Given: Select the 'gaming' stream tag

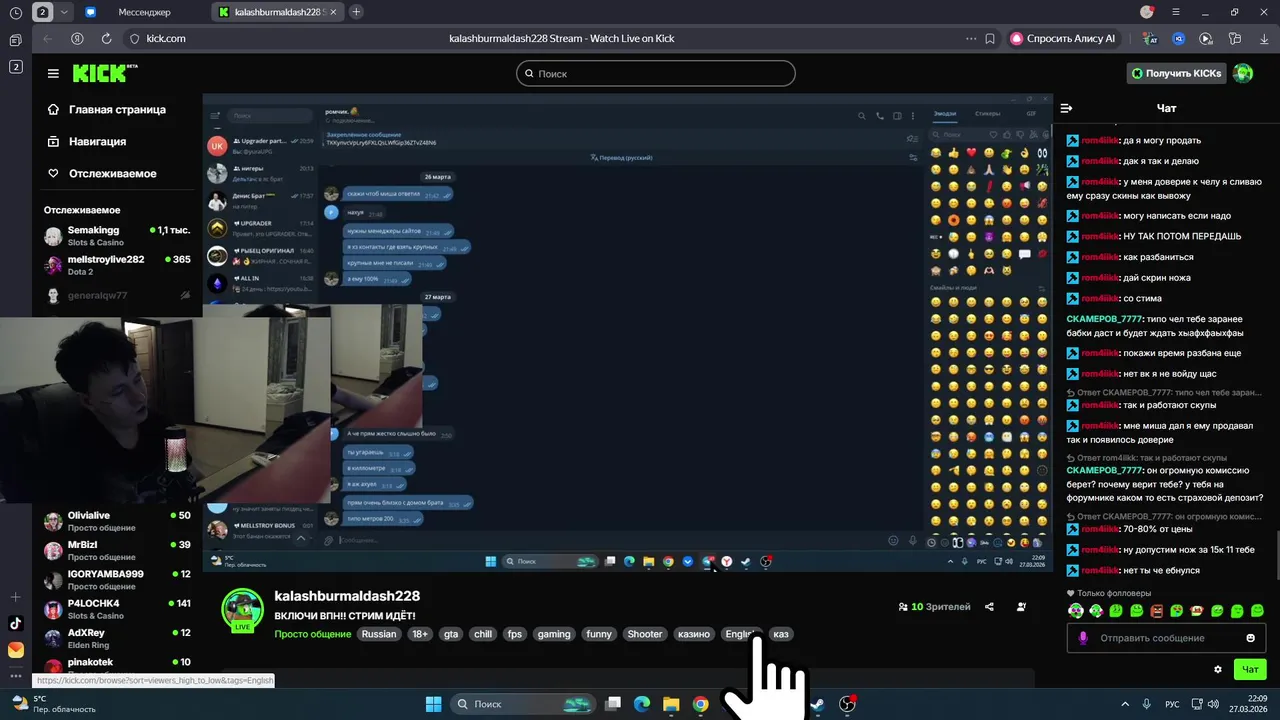Looking at the screenshot, I should coord(554,634).
